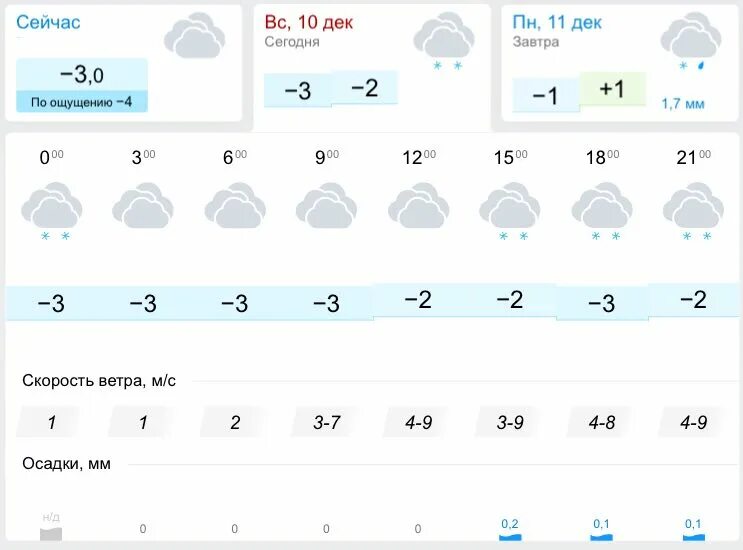The image size is (743, 550).
Task: Click the −2 temperature cell at 12:00
Action: coord(418,300)
